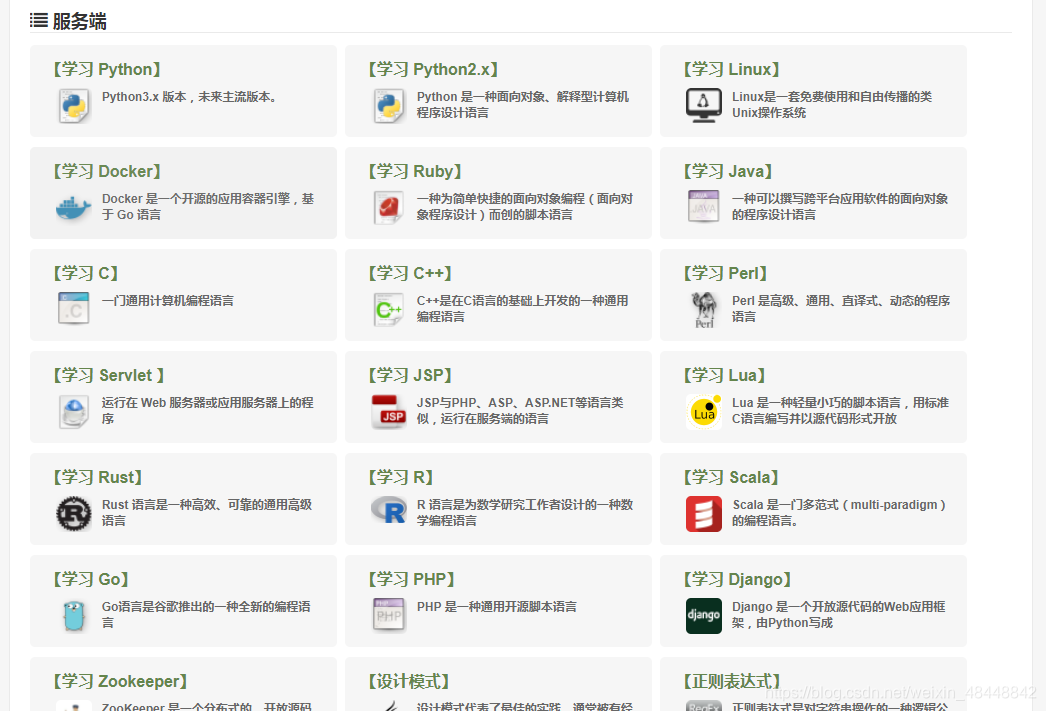1046x711 pixels.
Task: Click the Perl camel icon
Action: (x=704, y=310)
